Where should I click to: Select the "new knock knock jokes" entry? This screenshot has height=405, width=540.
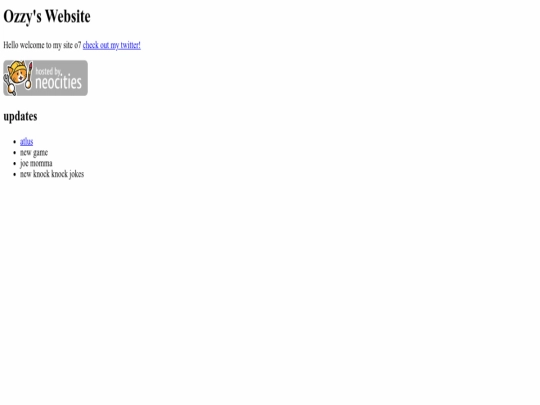pyautogui.click(x=52, y=174)
